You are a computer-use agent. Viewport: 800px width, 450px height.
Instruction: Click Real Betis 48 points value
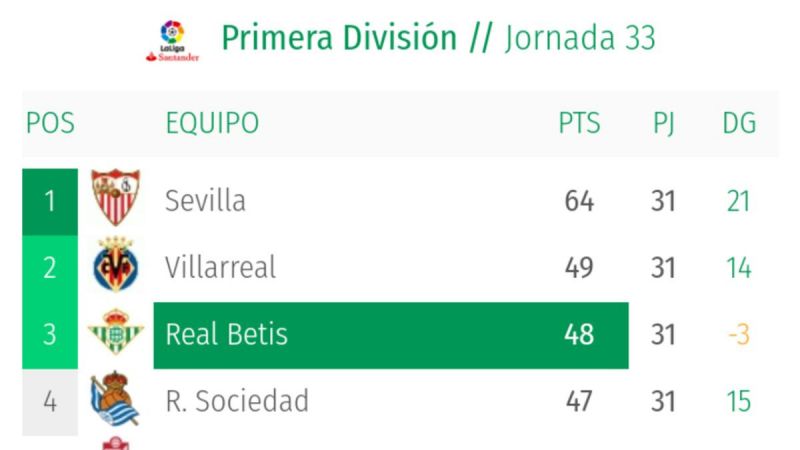tap(579, 335)
